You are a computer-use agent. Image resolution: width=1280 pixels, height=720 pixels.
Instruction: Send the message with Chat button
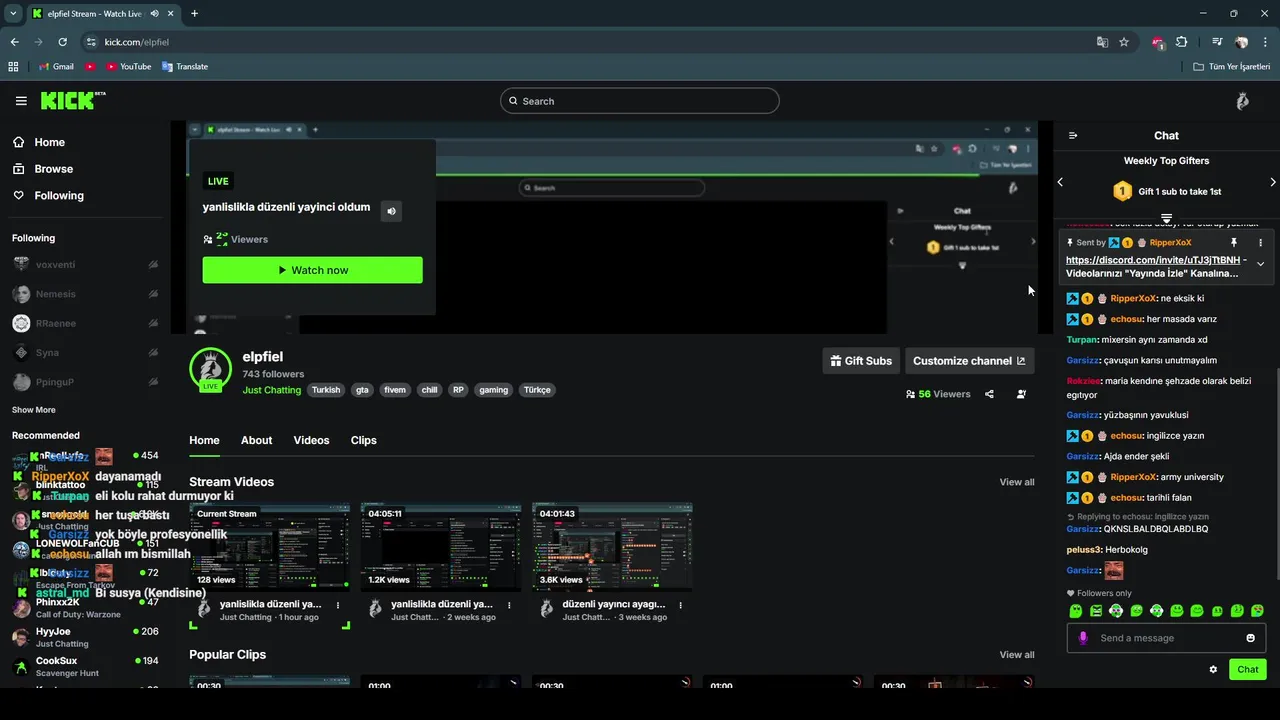tap(1247, 670)
